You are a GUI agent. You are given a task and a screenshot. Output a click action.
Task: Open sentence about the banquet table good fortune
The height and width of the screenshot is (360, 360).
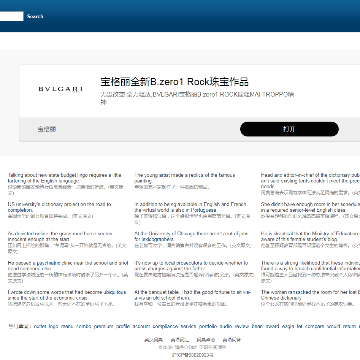click(193, 295)
